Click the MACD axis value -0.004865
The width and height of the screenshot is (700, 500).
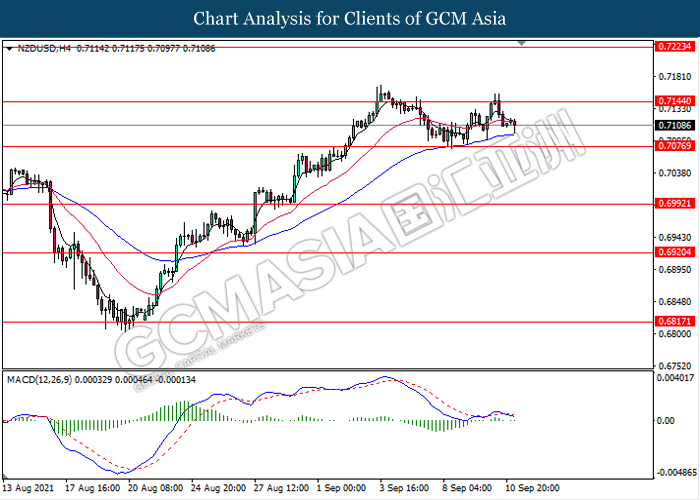point(676,472)
